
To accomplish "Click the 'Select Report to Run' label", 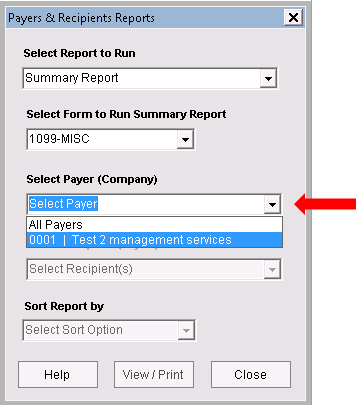I will click(x=79, y=53).
